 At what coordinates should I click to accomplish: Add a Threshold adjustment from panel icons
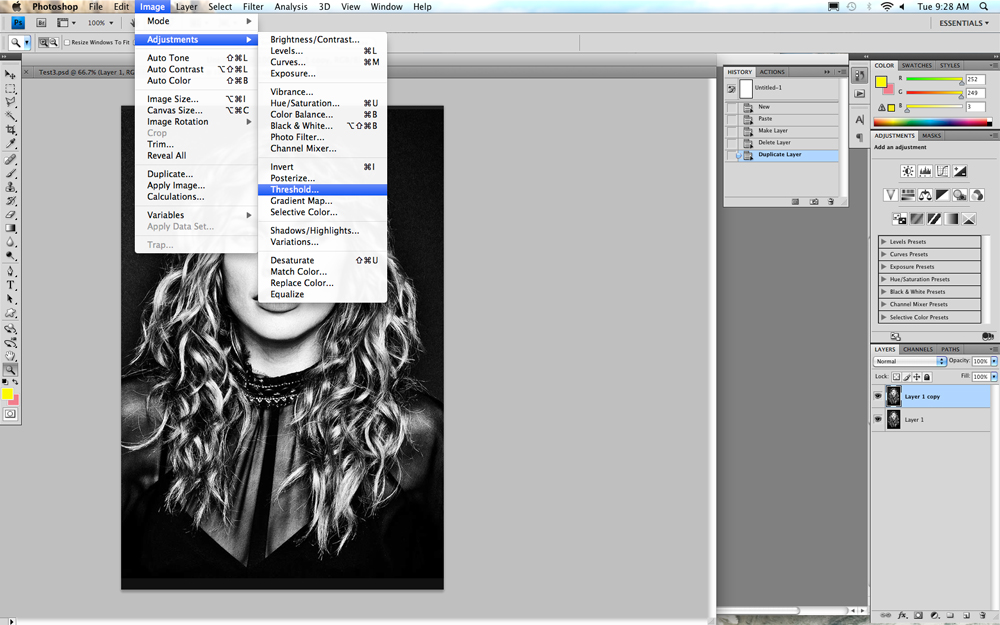point(934,219)
